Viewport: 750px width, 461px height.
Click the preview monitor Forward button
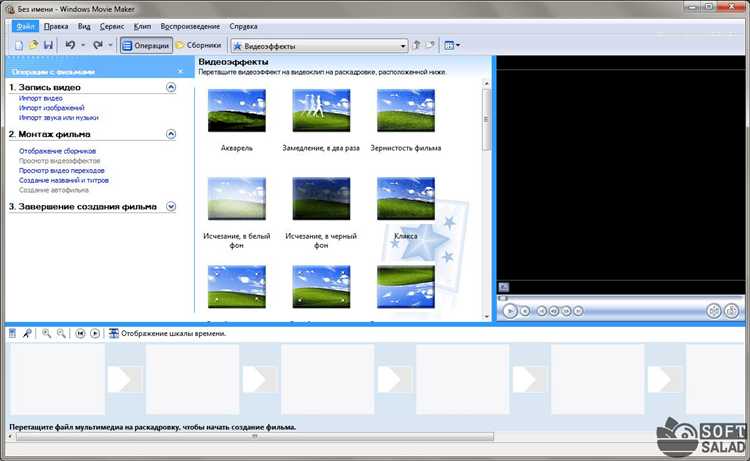[578, 311]
